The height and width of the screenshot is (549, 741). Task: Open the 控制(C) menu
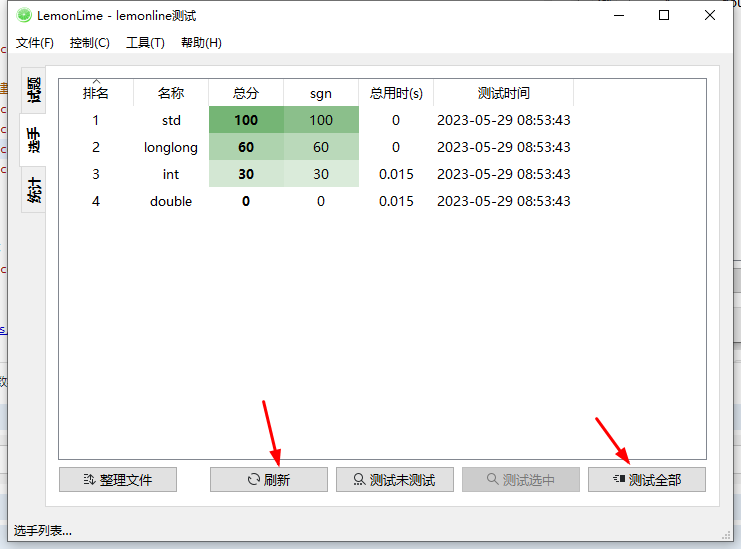pyautogui.click(x=89, y=43)
